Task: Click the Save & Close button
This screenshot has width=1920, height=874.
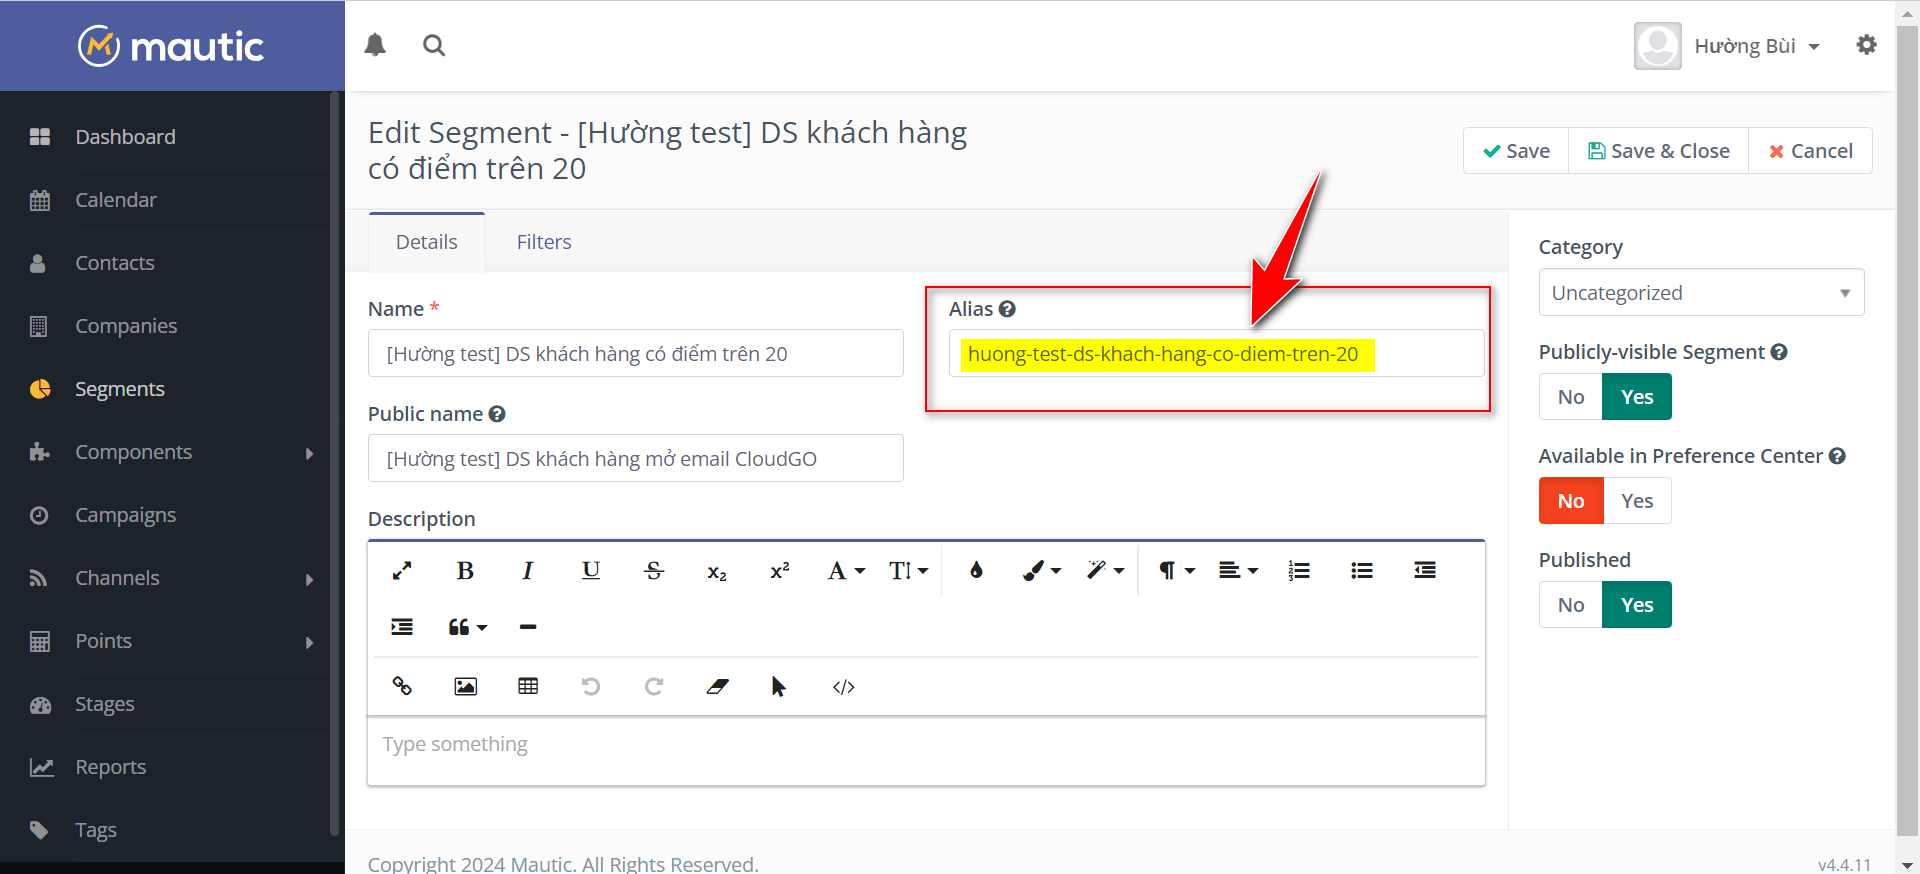Action: [x=1658, y=151]
